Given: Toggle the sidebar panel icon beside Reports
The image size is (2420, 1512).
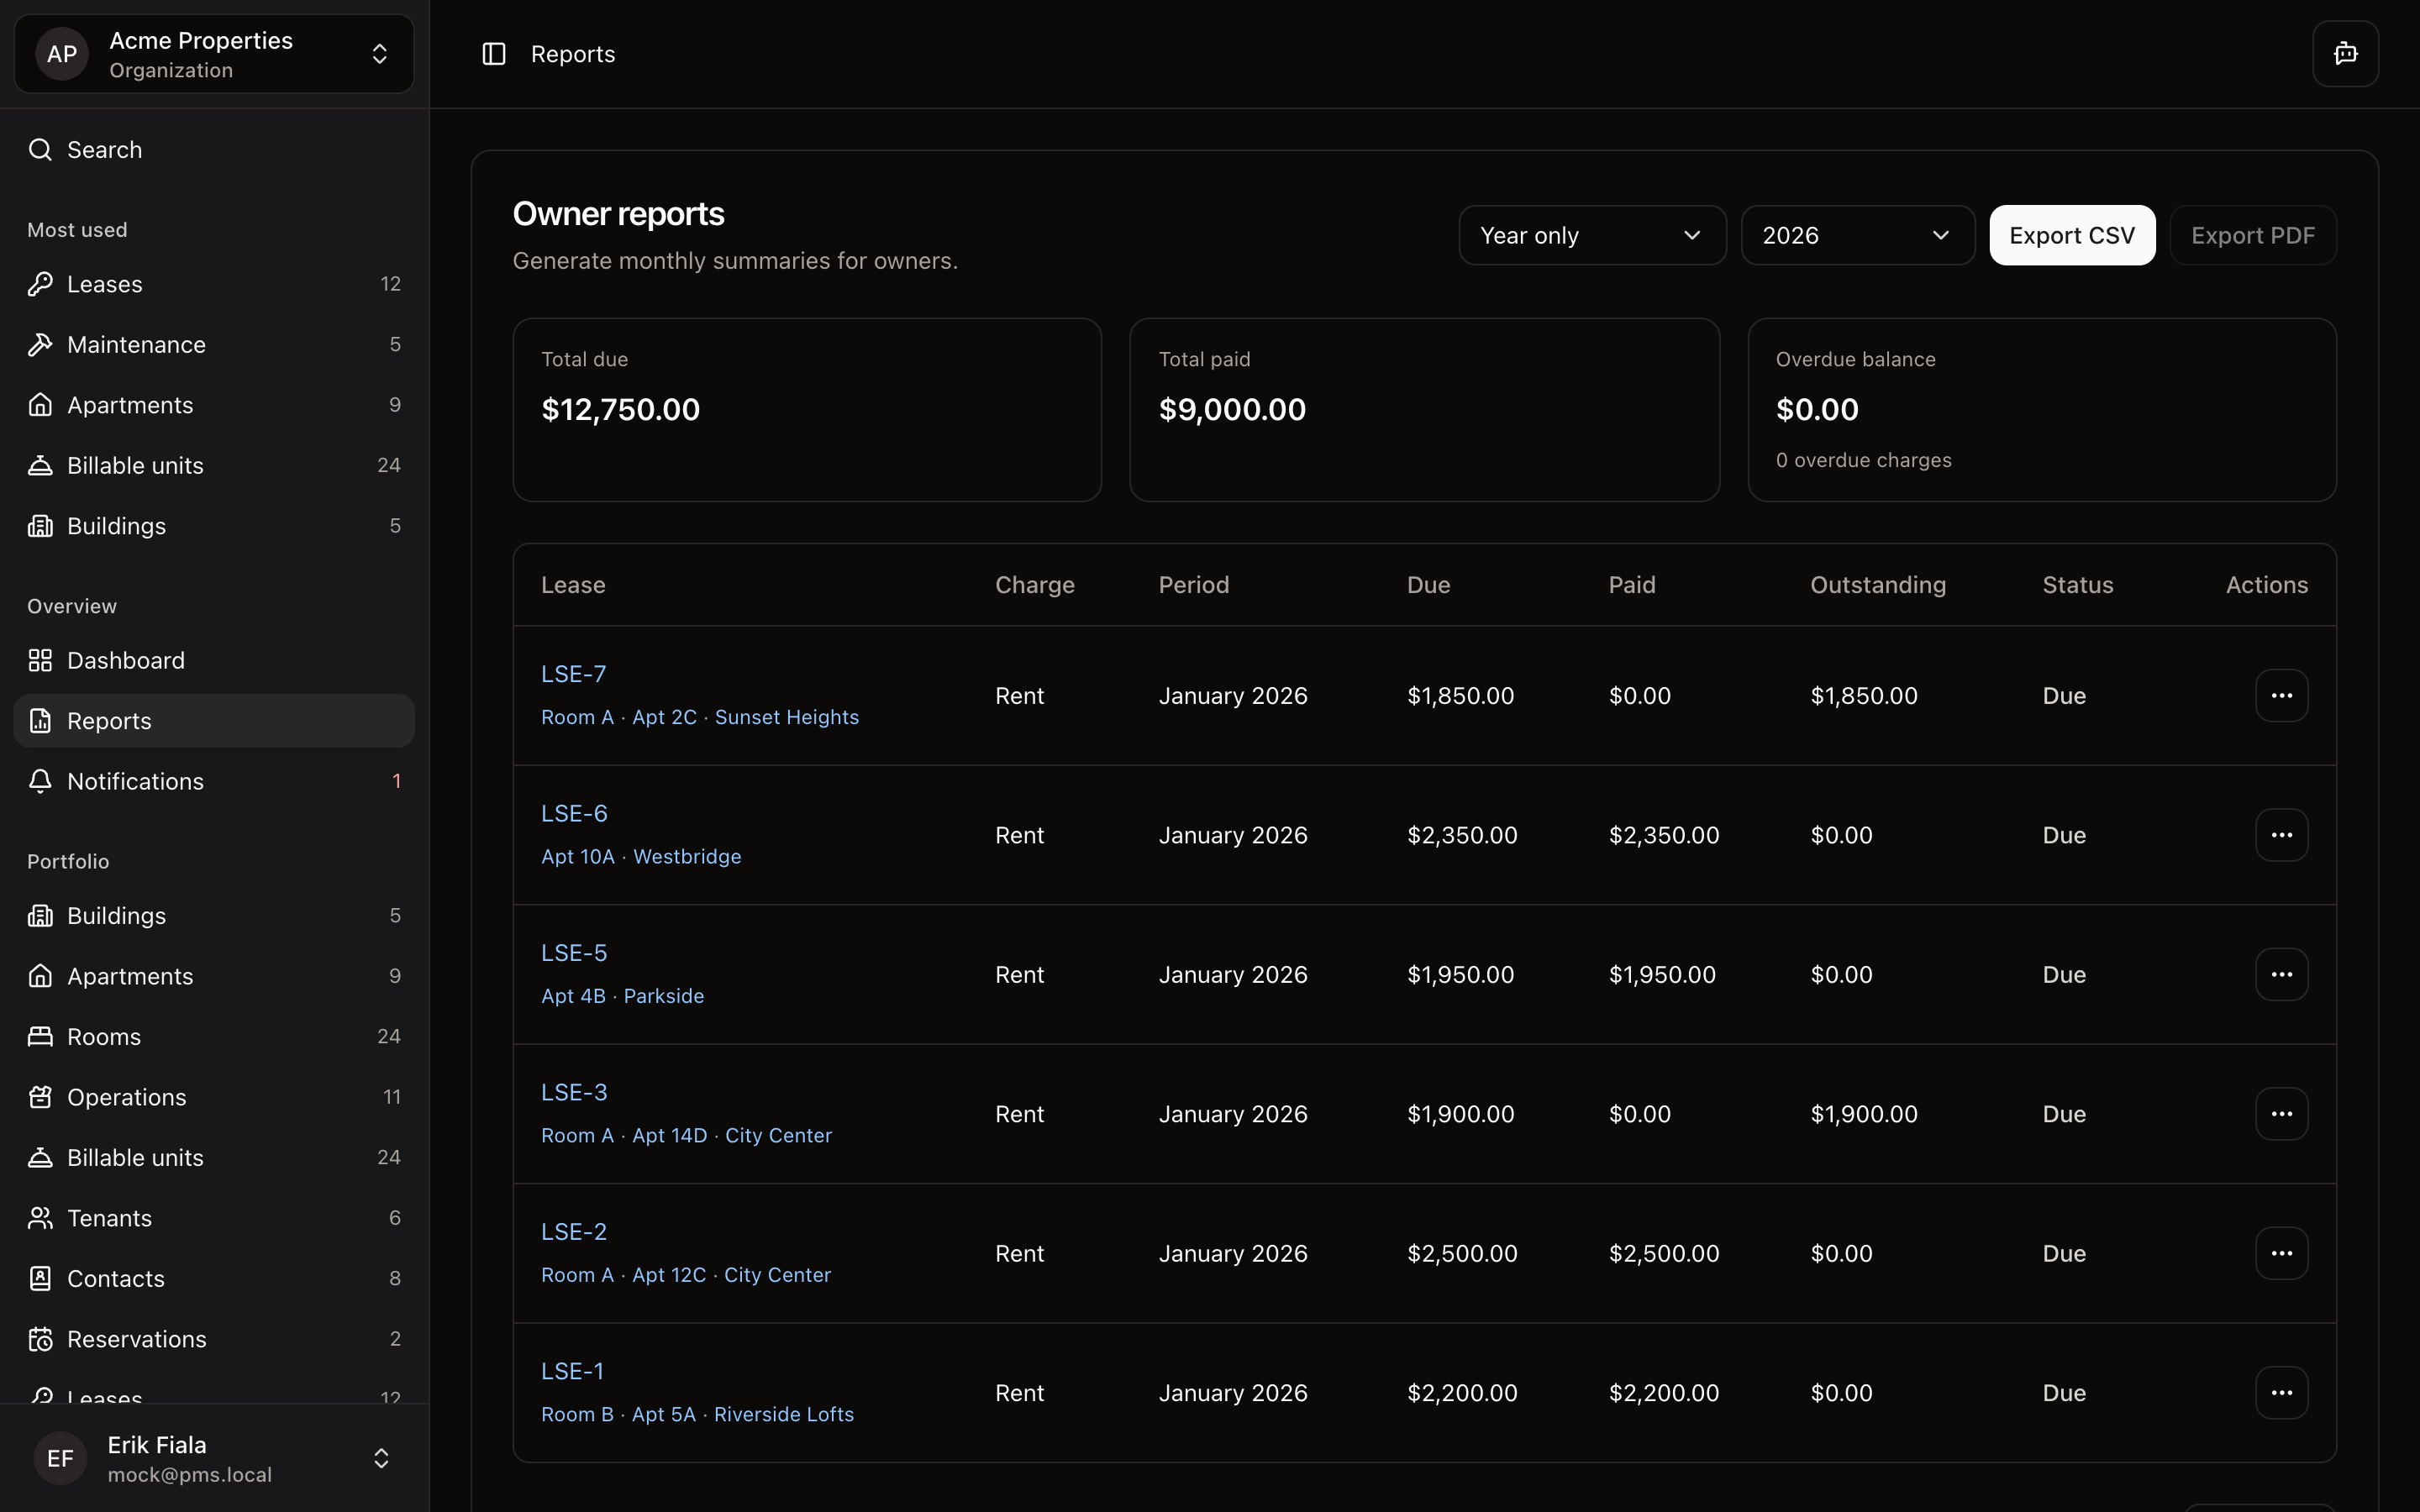Looking at the screenshot, I should click(x=494, y=53).
